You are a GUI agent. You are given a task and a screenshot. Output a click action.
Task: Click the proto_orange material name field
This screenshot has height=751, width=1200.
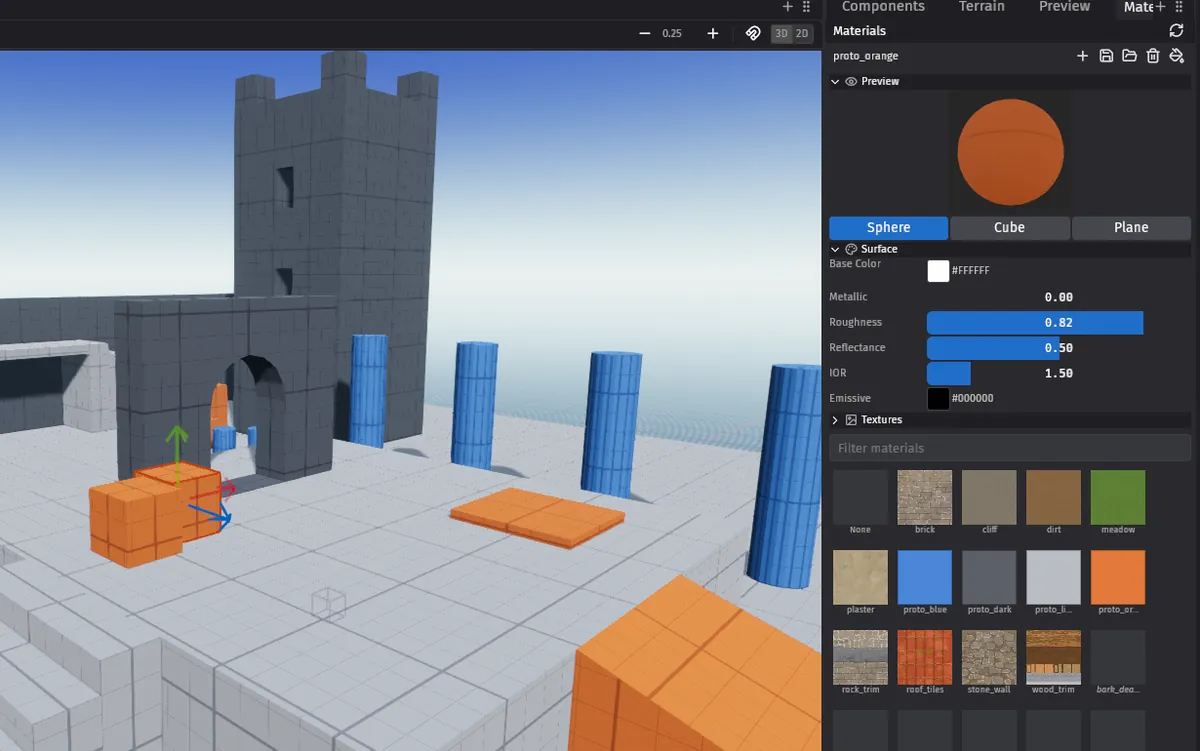tap(865, 56)
